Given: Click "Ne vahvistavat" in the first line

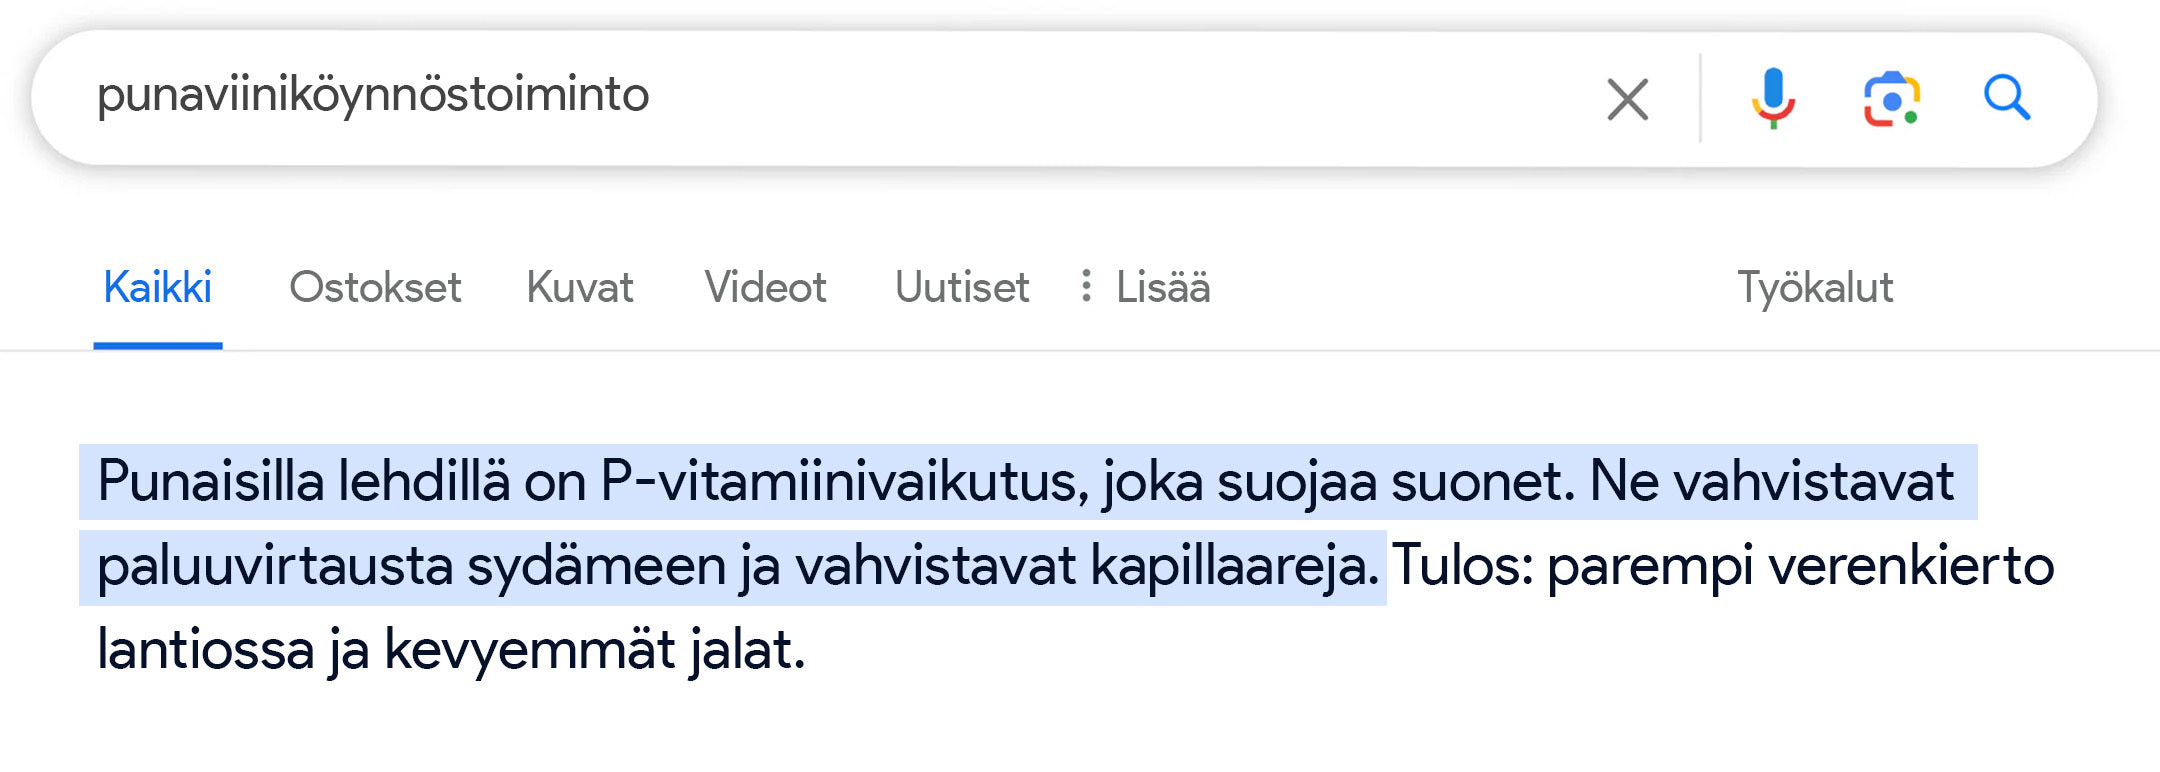Looking at the screenshot, I should (1771, 482).
